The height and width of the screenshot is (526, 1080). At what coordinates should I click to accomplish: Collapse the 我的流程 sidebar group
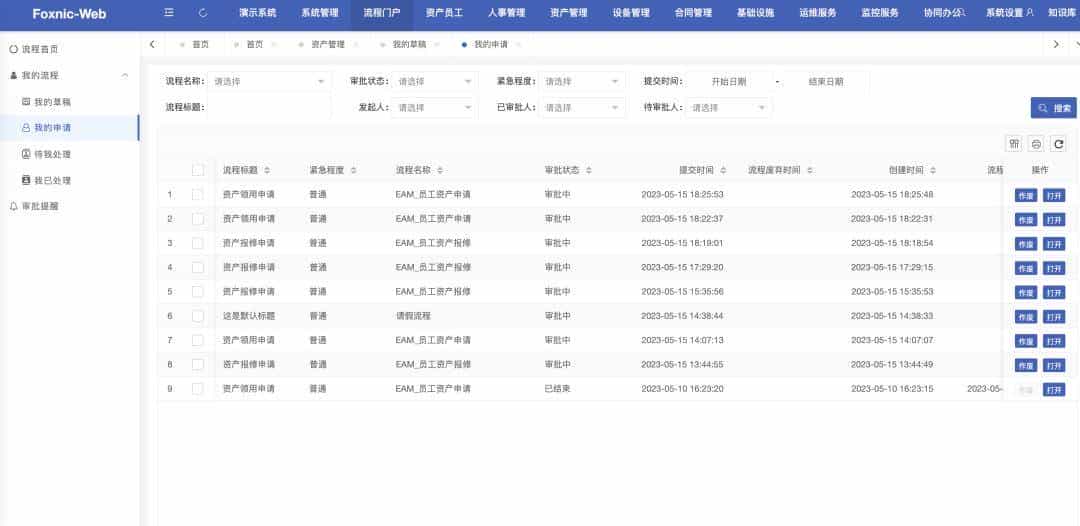[x=125, y=75]
